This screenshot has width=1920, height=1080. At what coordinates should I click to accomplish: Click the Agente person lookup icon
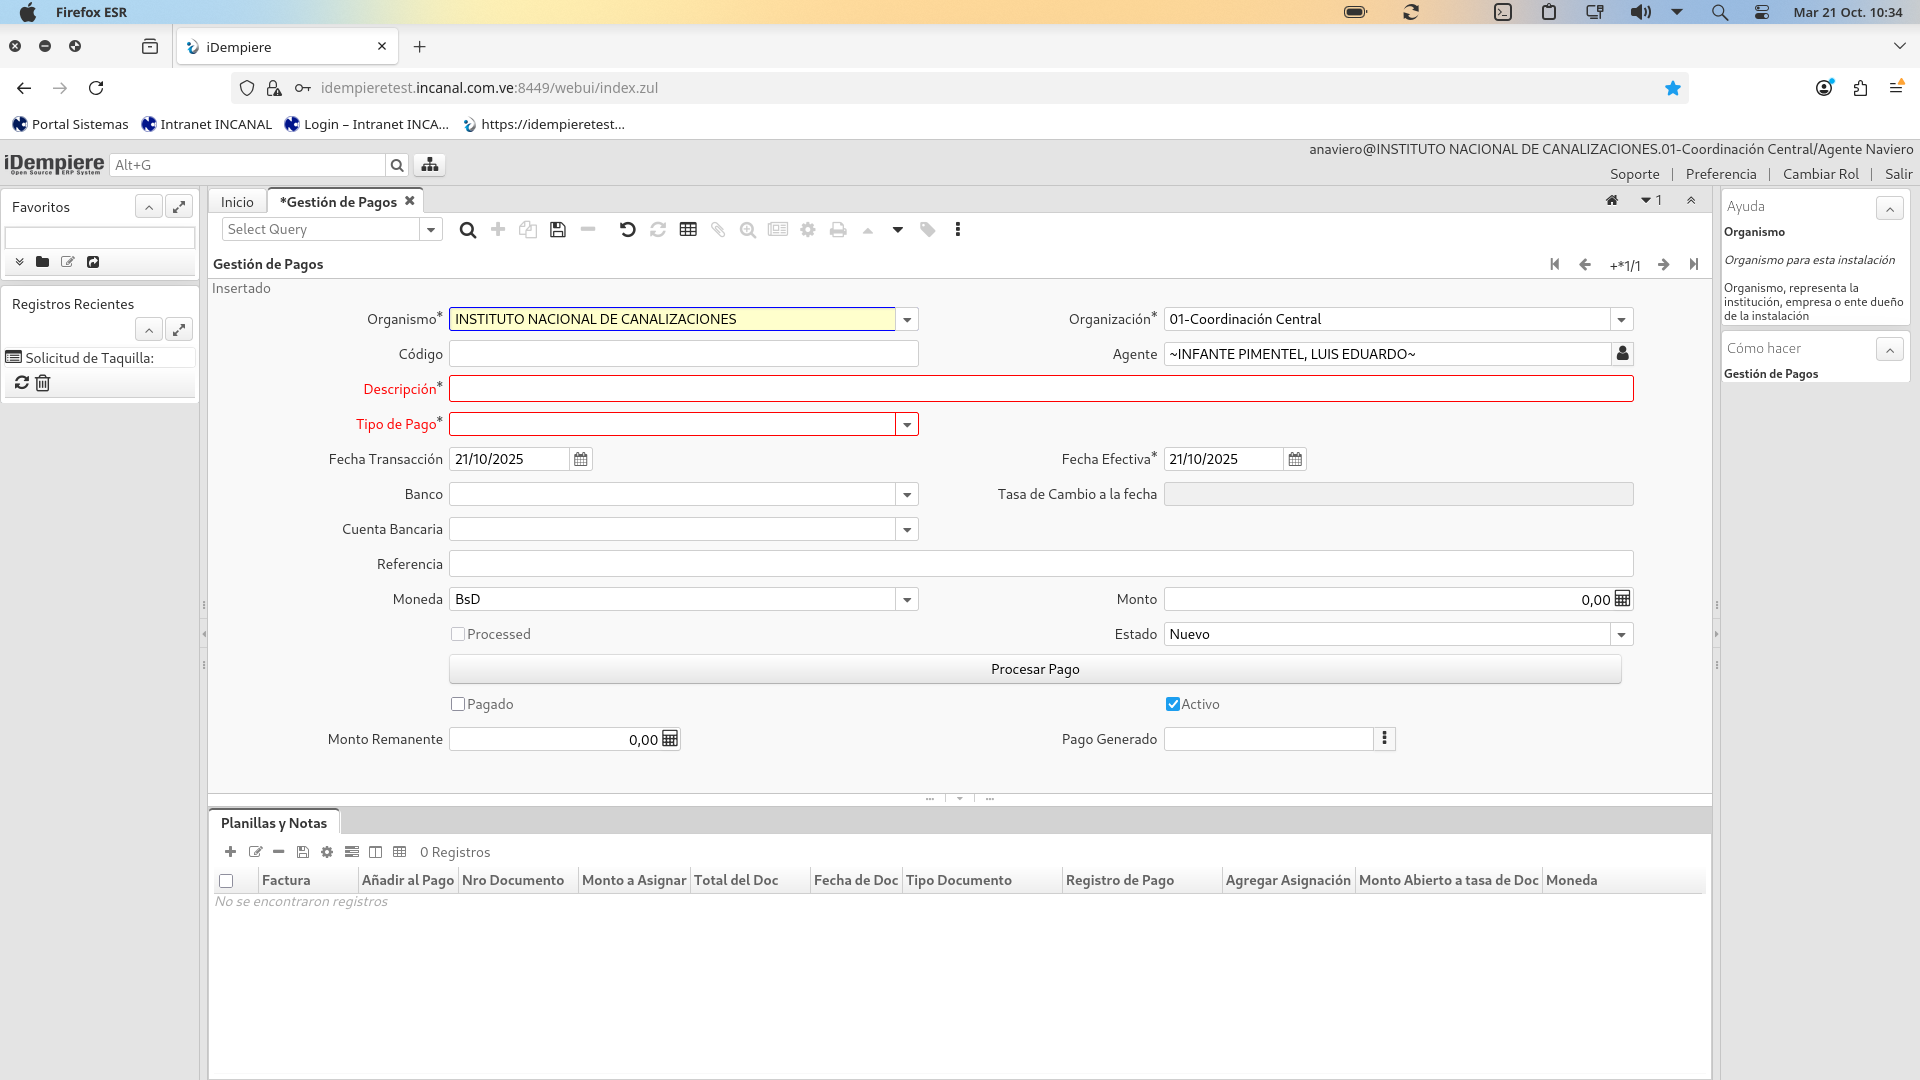1622,354
